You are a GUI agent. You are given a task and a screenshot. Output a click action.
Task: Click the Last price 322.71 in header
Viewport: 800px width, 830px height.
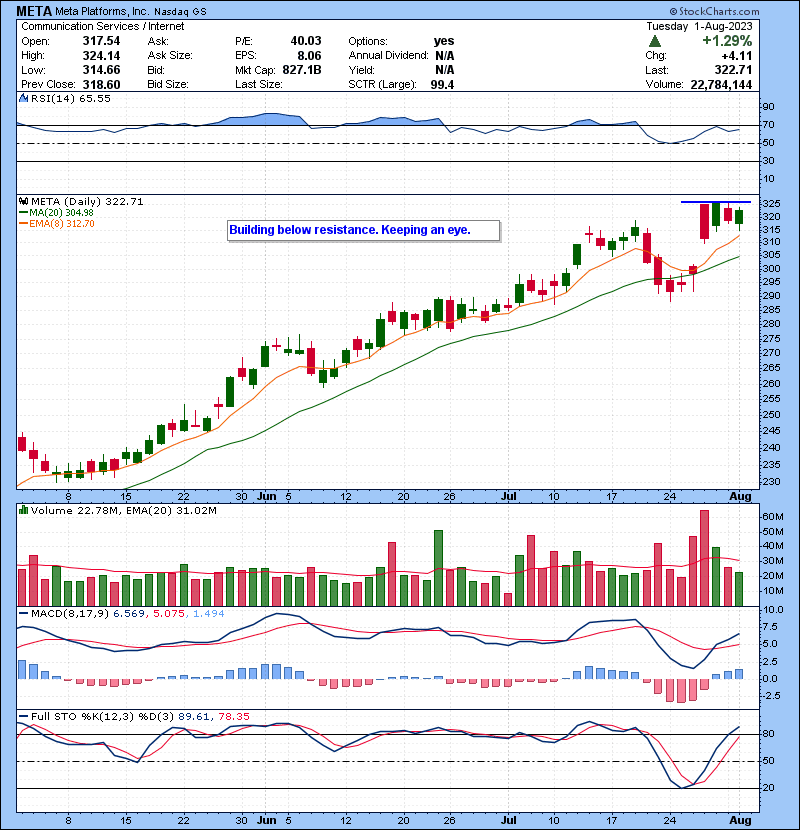733,70
